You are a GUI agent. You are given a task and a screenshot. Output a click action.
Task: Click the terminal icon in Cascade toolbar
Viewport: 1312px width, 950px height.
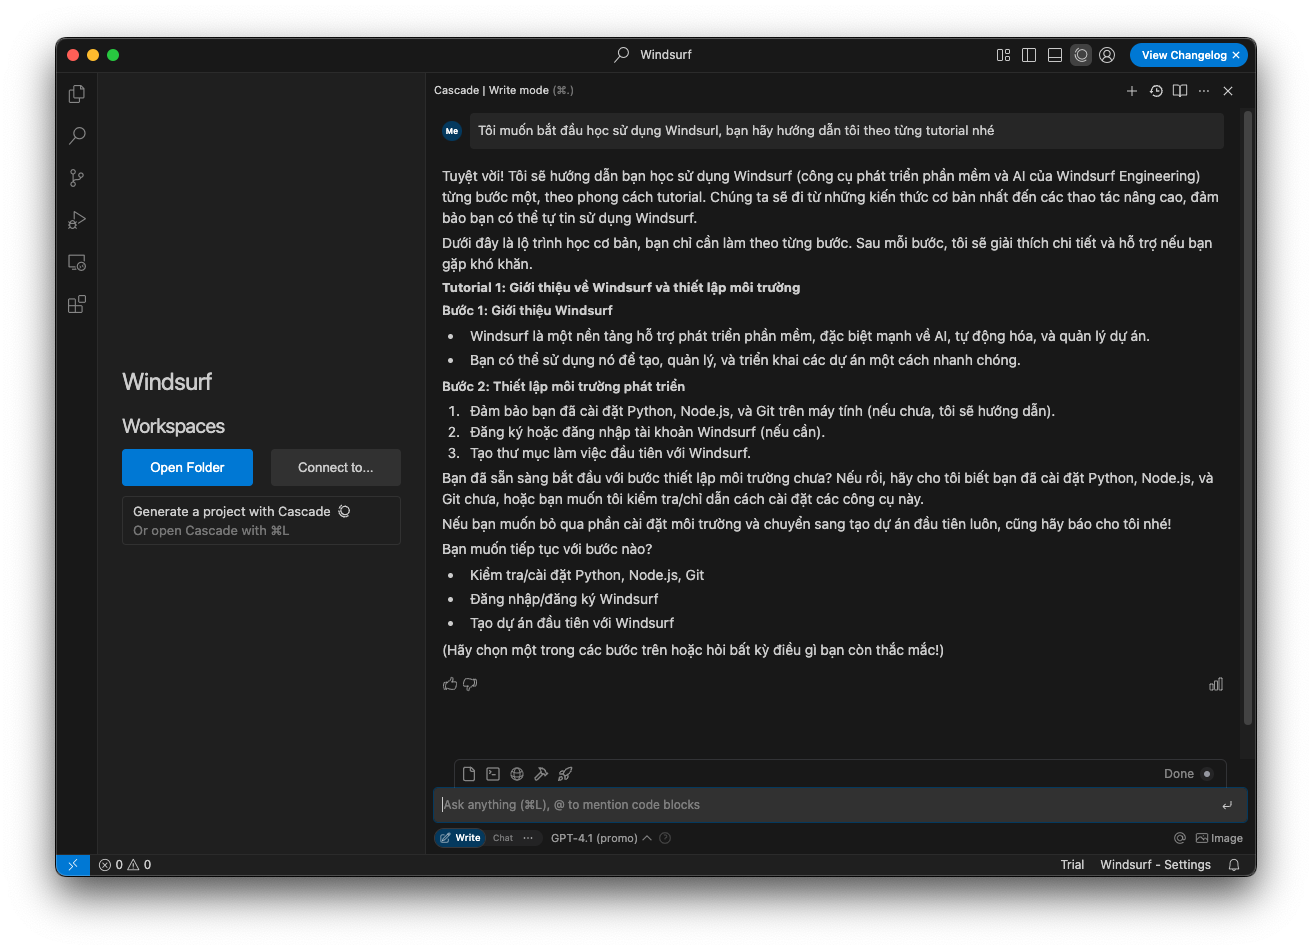(x=493, y=774)
